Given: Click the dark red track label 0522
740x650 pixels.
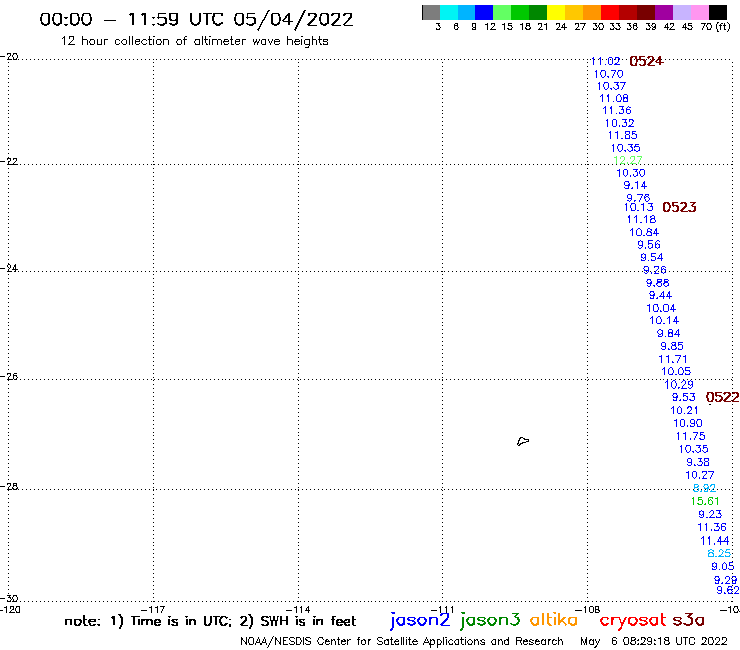Looking at the screenshot, I should pyautogui.click(x=722, y=397).
